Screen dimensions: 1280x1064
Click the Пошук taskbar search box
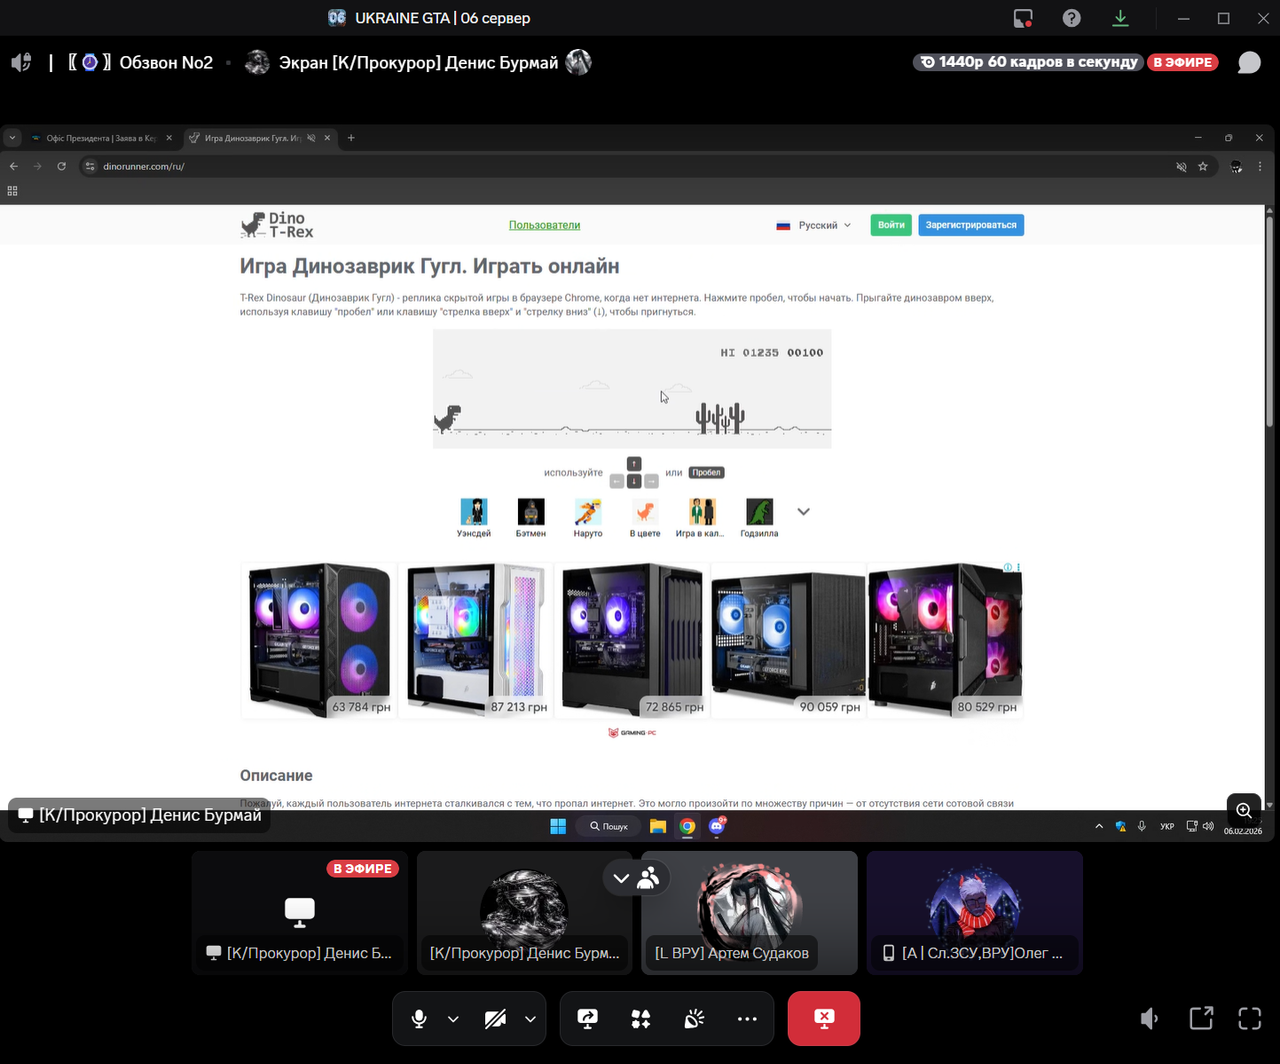[609, 826]
